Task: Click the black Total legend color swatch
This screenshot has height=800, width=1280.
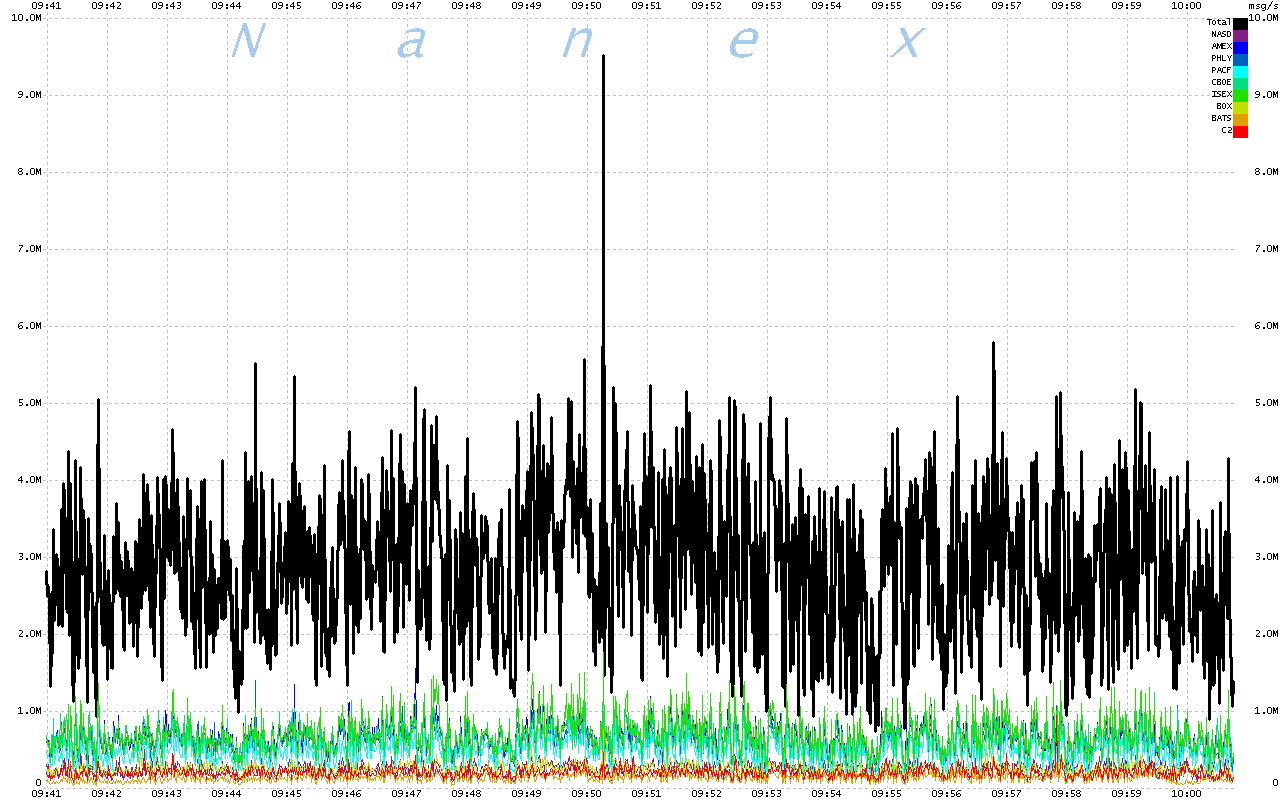Action: [1240, 23]
